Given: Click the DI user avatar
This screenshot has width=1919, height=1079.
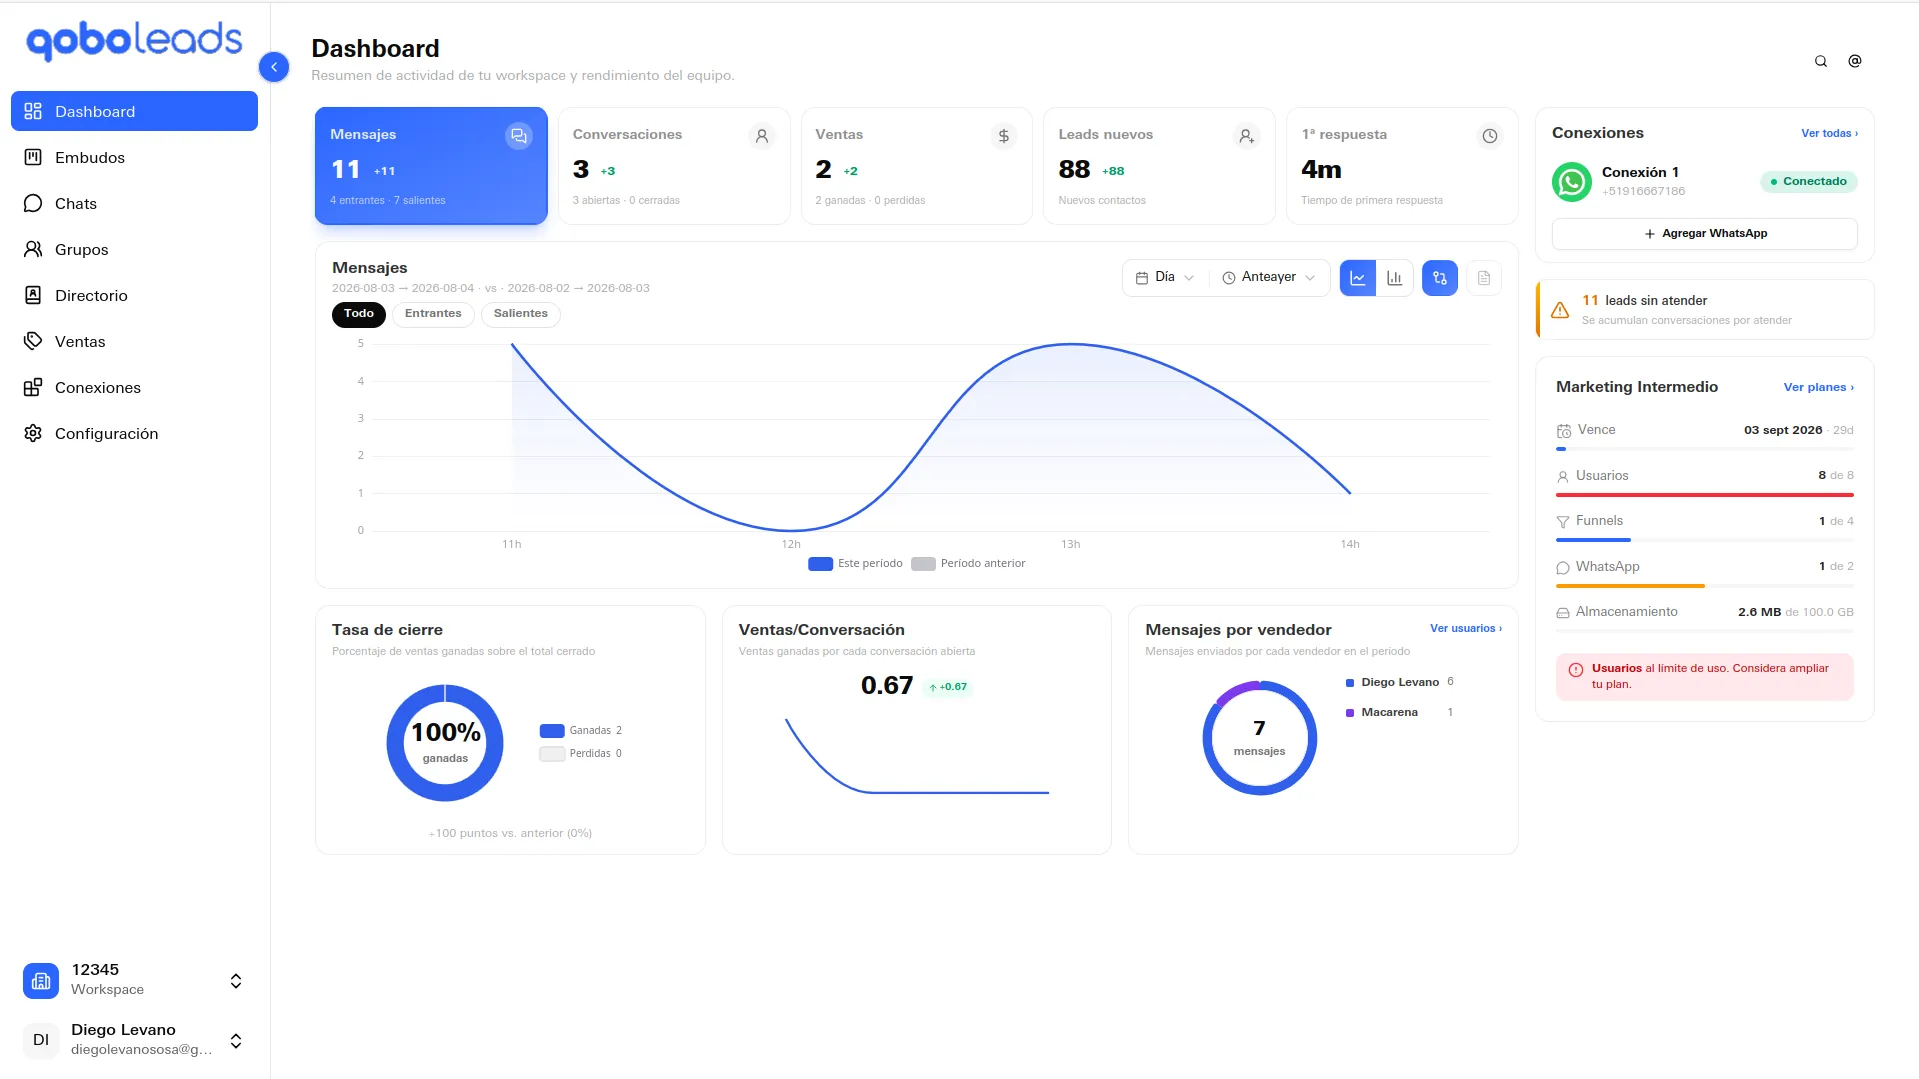Looking at the screenshot, I should pyautogui.click(x=41, y=1040).
